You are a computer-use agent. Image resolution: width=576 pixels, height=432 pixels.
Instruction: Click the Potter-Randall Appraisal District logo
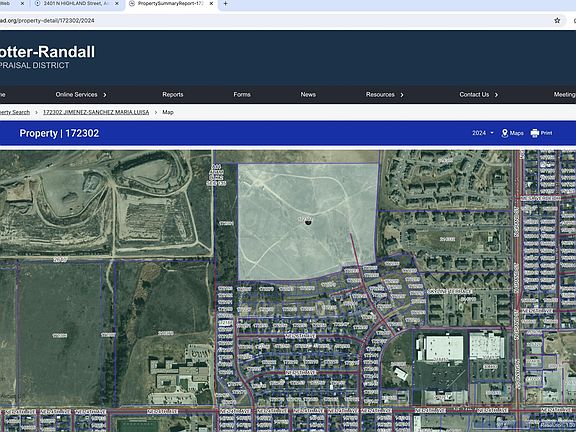47,57
